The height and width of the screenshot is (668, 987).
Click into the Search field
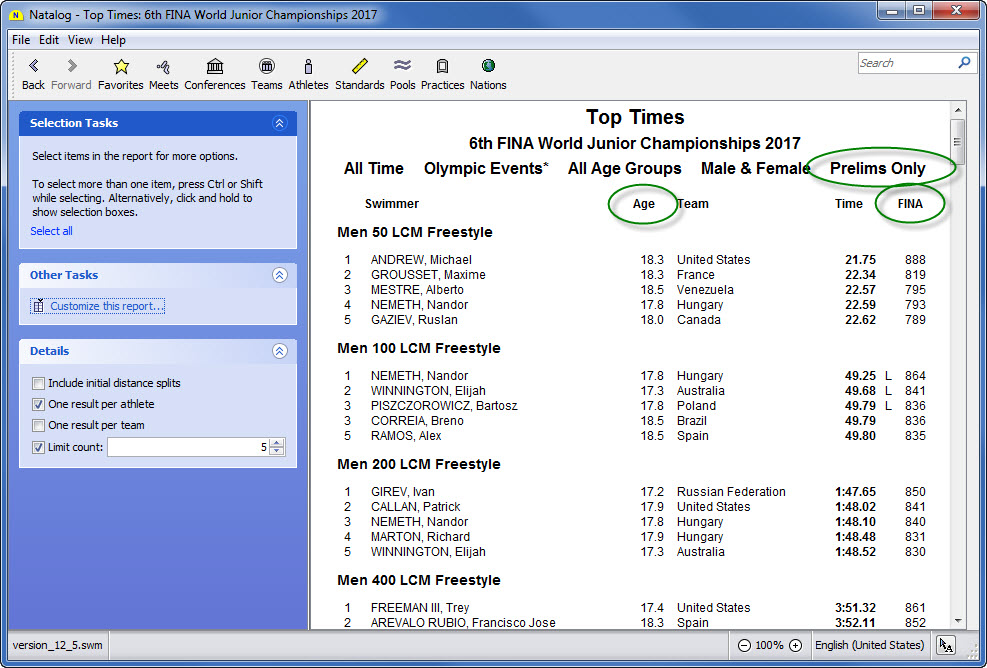(x=906, y=63)
